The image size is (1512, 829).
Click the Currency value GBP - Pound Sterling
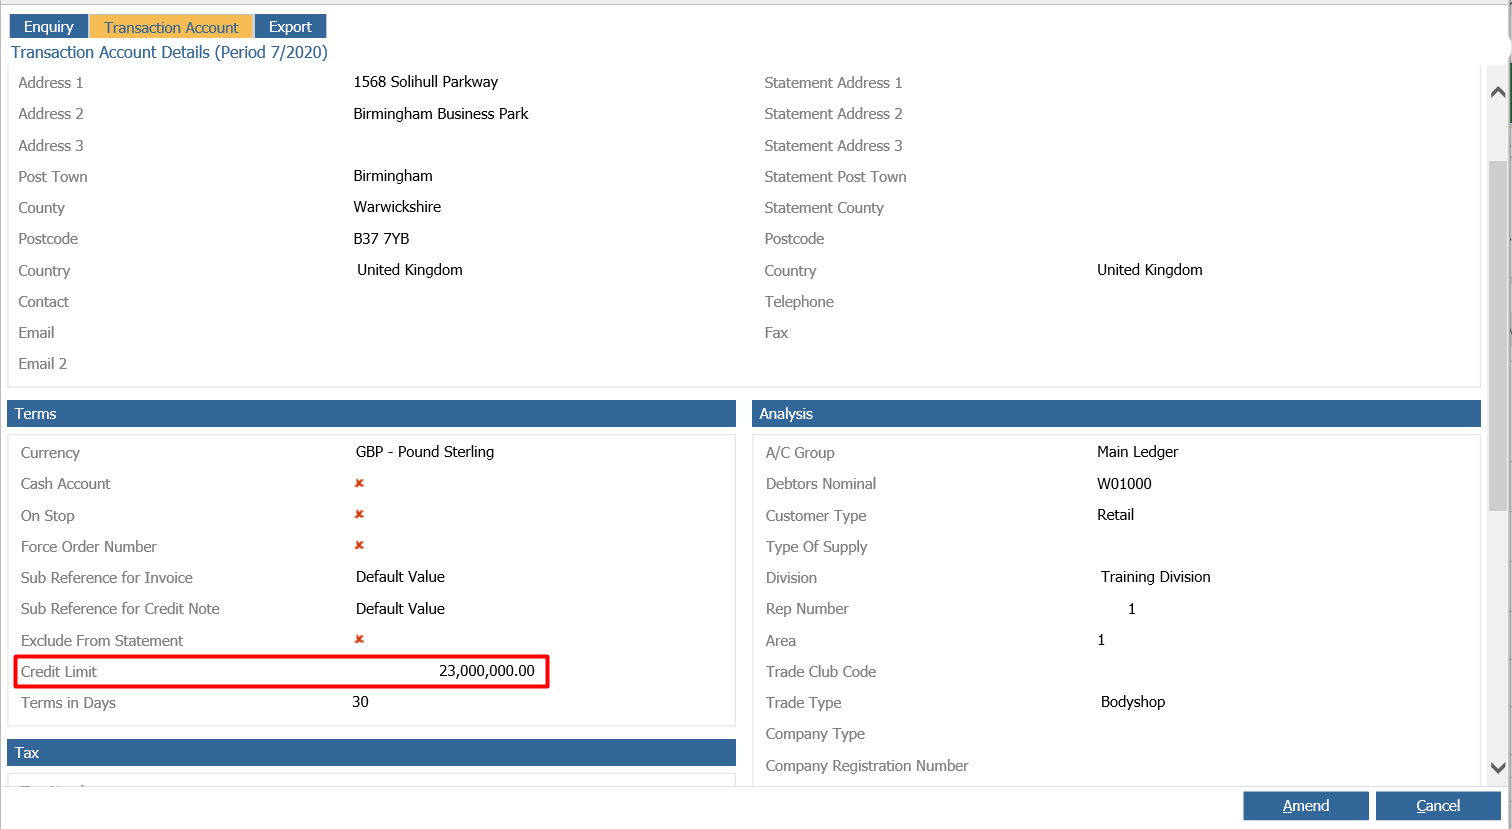[425, 452]
